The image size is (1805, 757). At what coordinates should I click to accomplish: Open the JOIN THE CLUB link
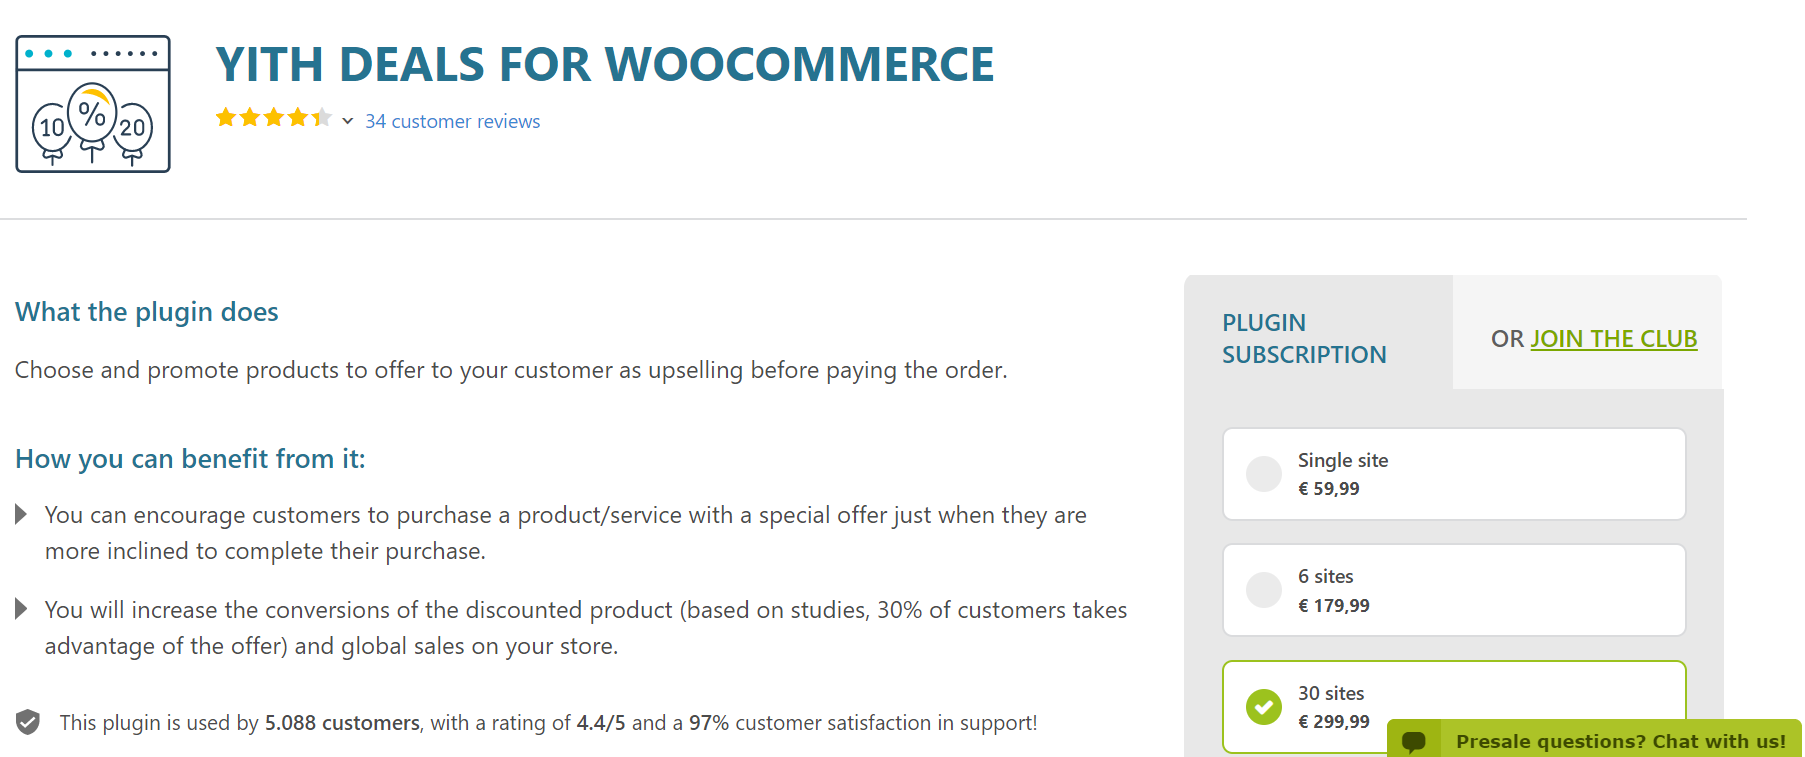(1613, 339)
